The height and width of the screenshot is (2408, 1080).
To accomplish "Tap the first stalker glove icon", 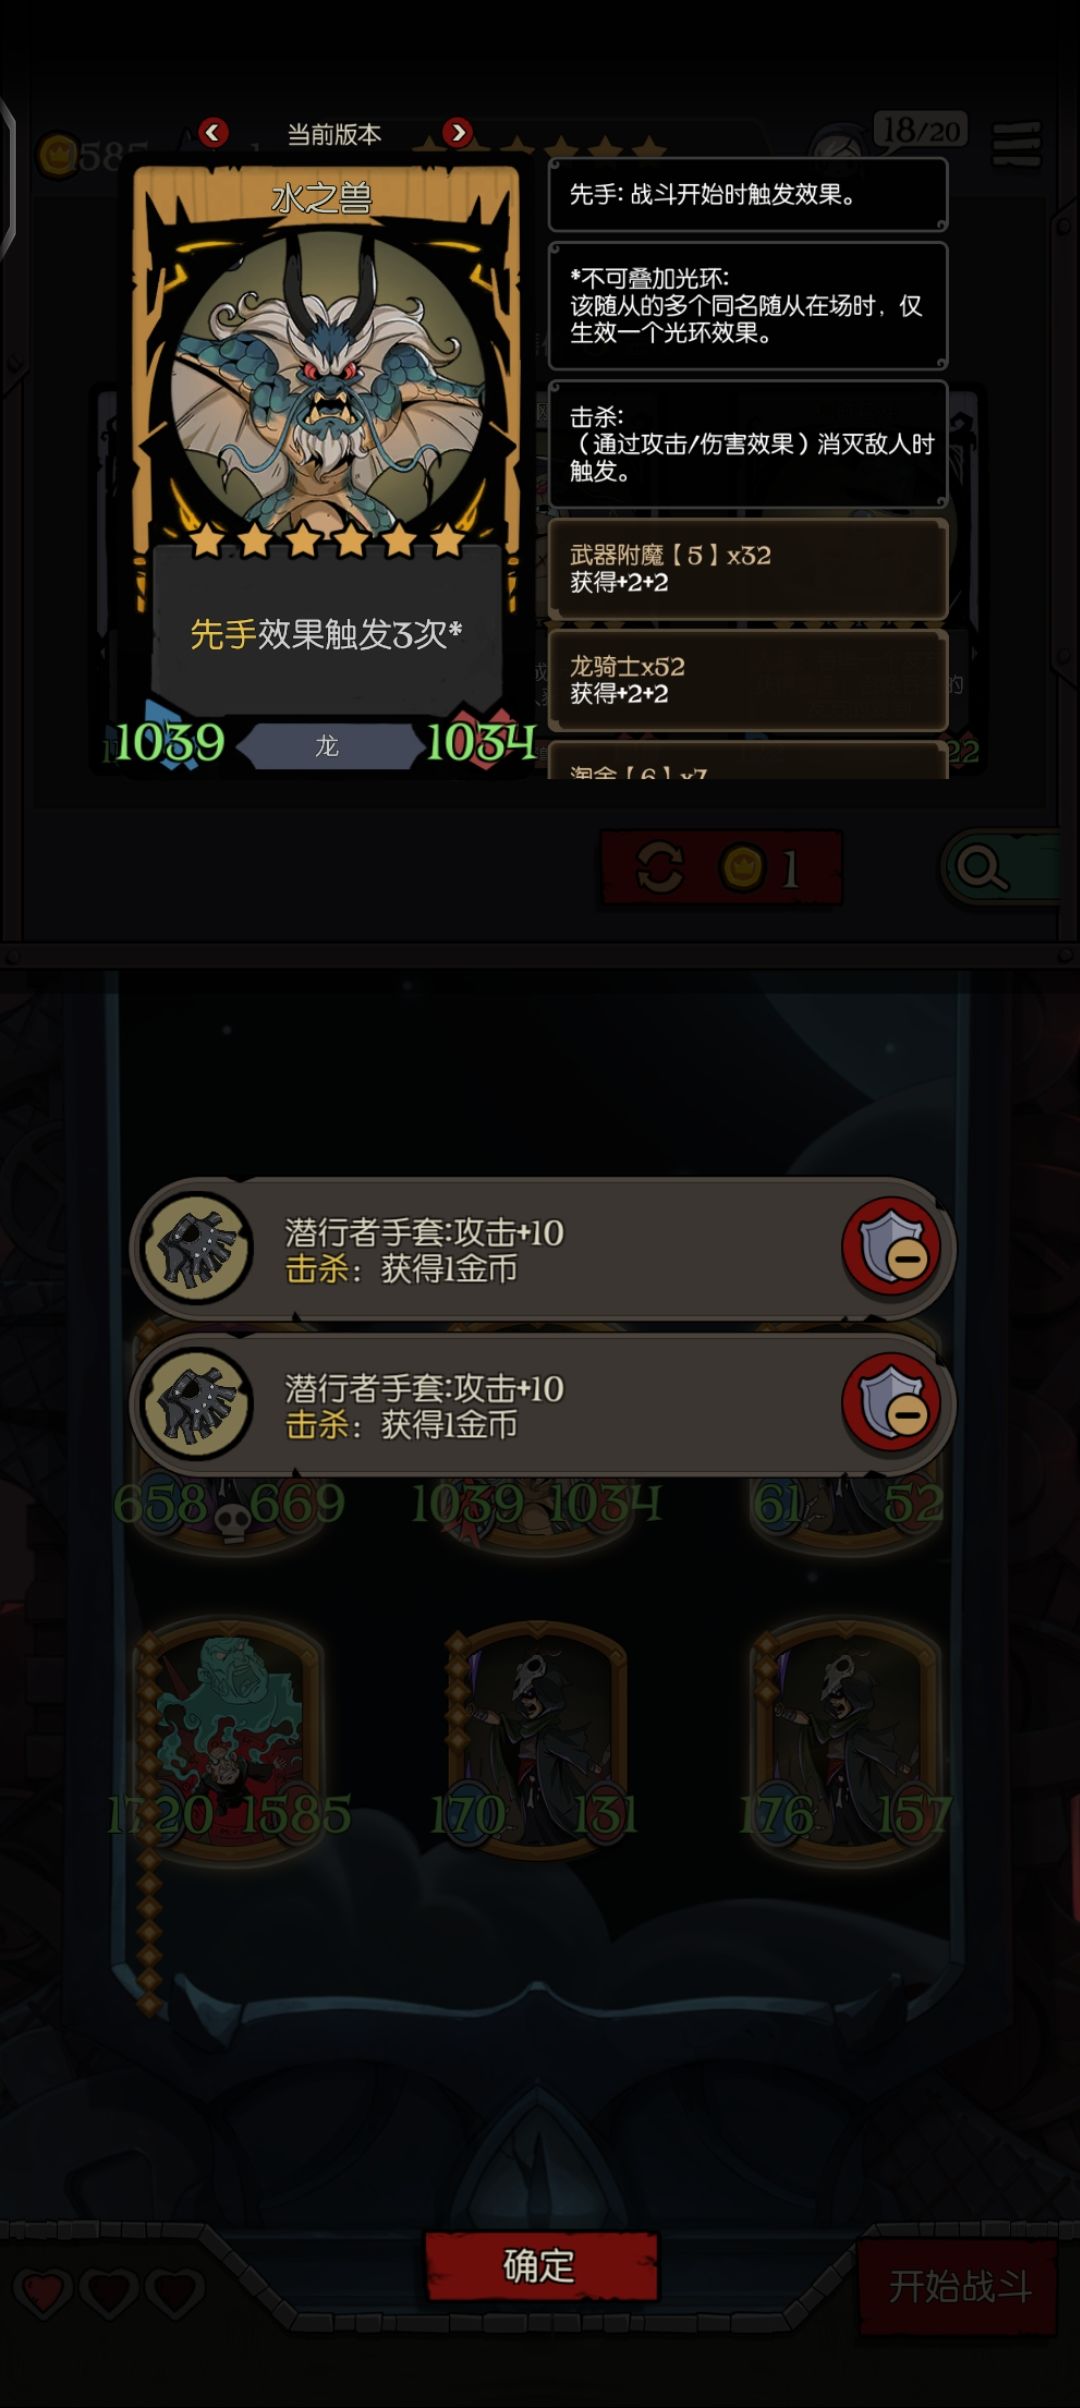I will pyautogui.click(x=197, y=1247).
